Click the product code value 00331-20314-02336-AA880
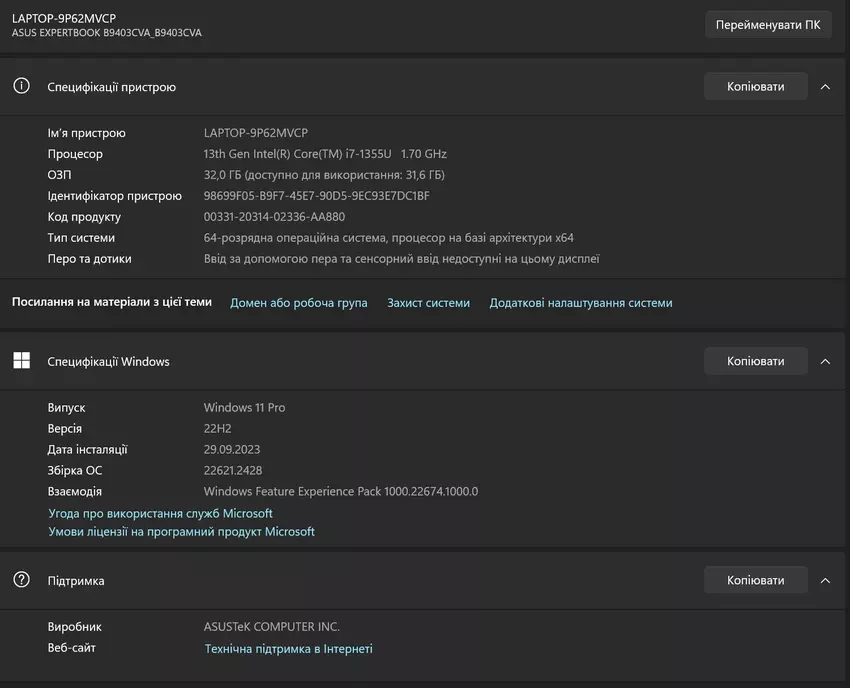This screenshot has width=850, height=688. pyautogui.click(x=274, y=217)
